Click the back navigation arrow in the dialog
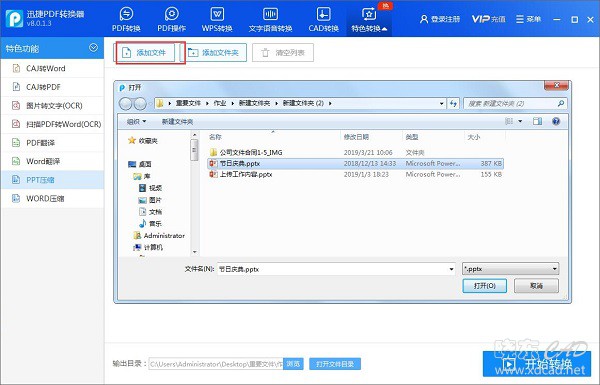 pyautogui.click(x=126, y=103)
